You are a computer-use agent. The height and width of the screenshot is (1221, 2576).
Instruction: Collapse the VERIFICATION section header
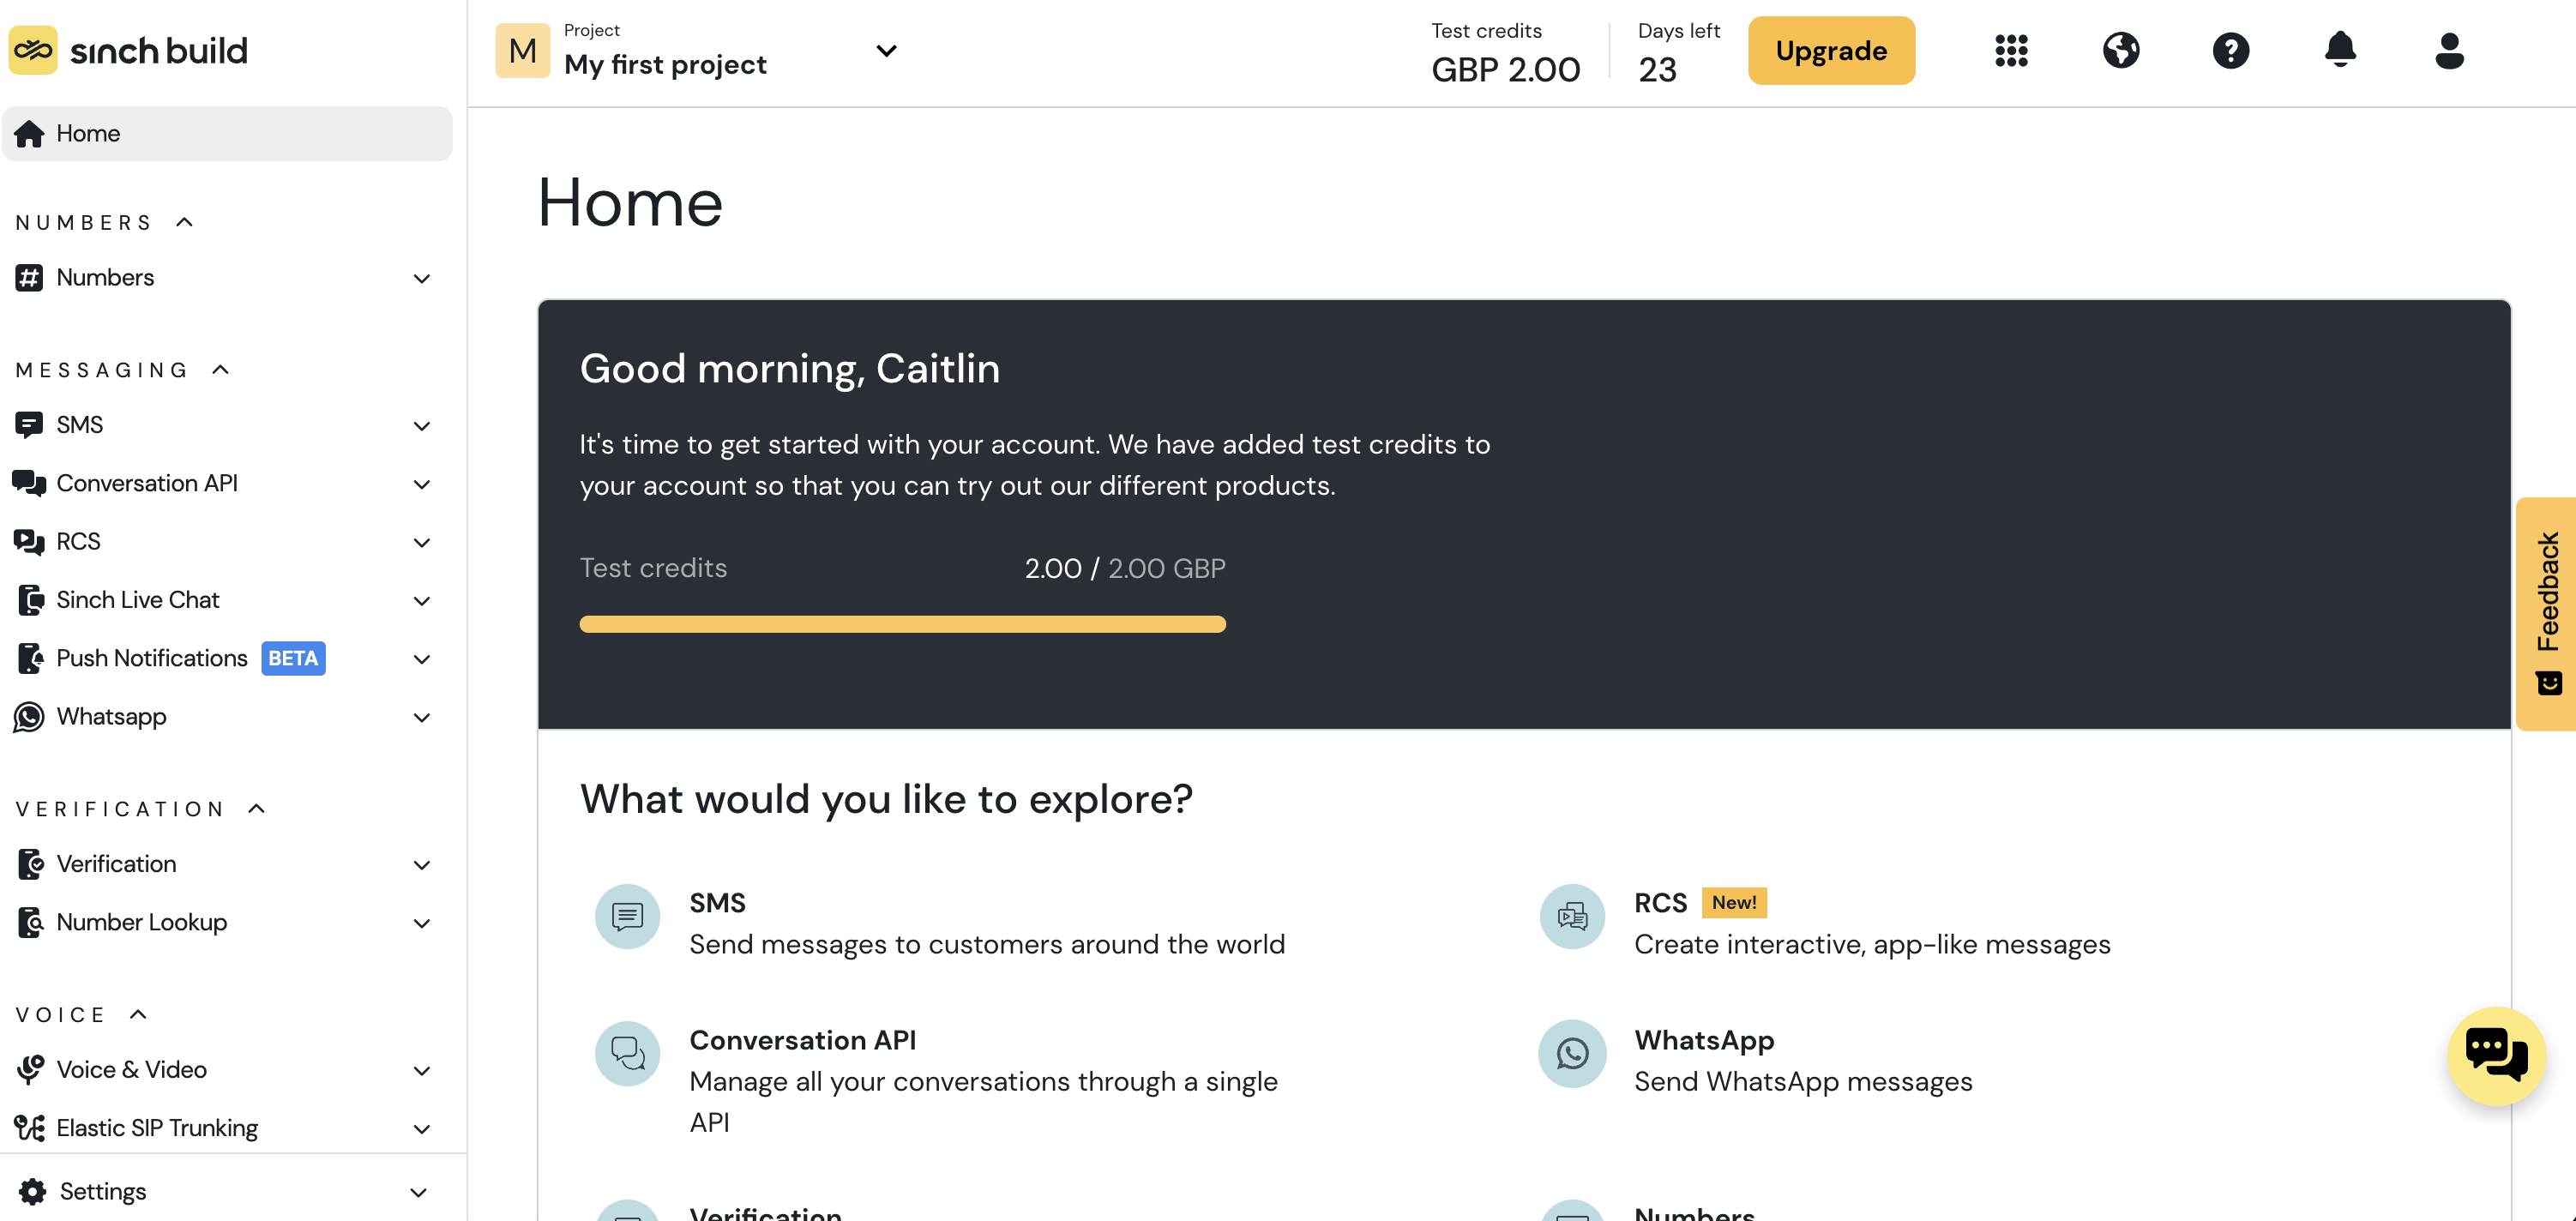click(140, 809)
